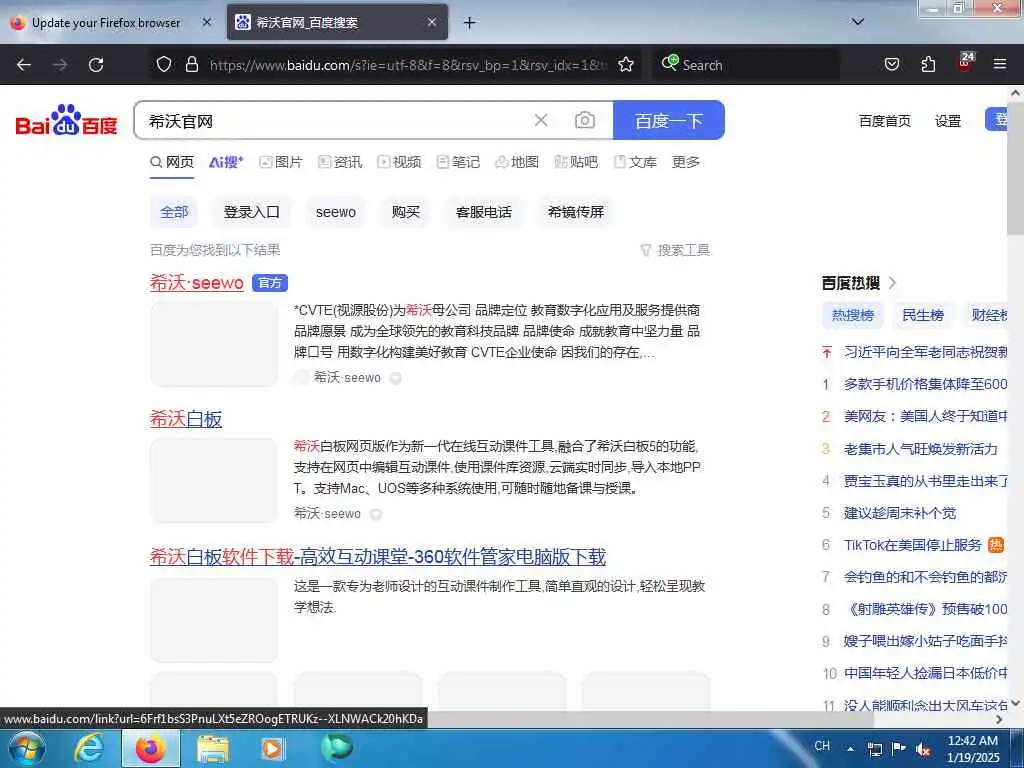
Task: Open the source dropdown under 希沃白板 result
Action: pos(376,514)
